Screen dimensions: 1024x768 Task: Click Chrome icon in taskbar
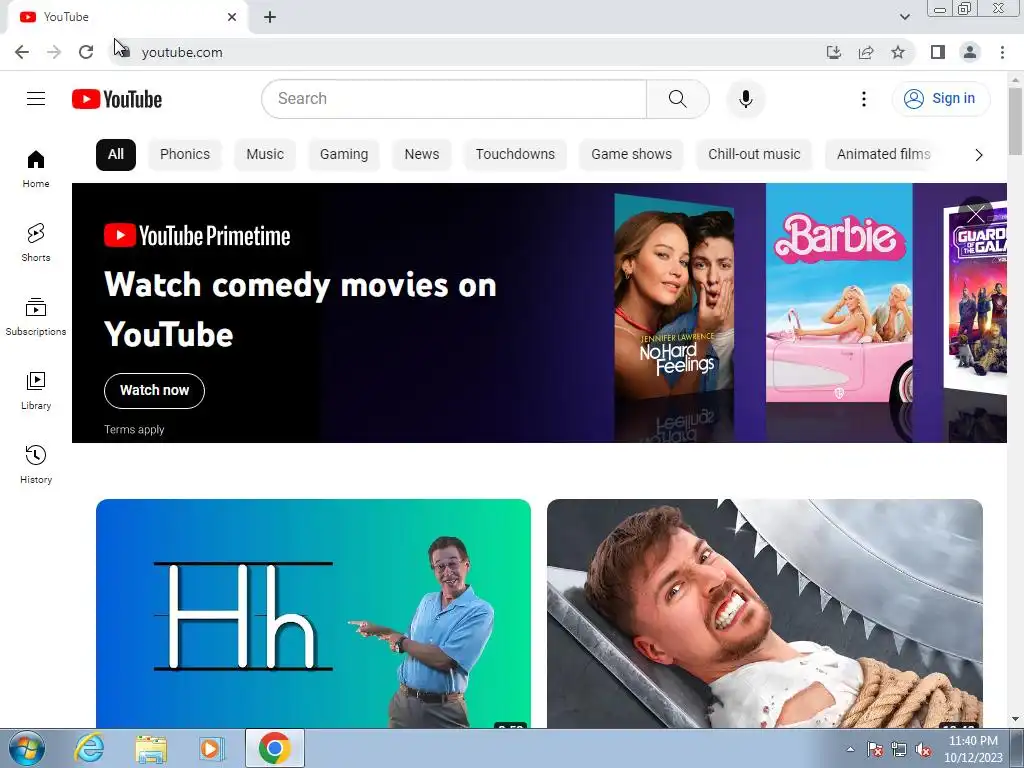(274, 748)
